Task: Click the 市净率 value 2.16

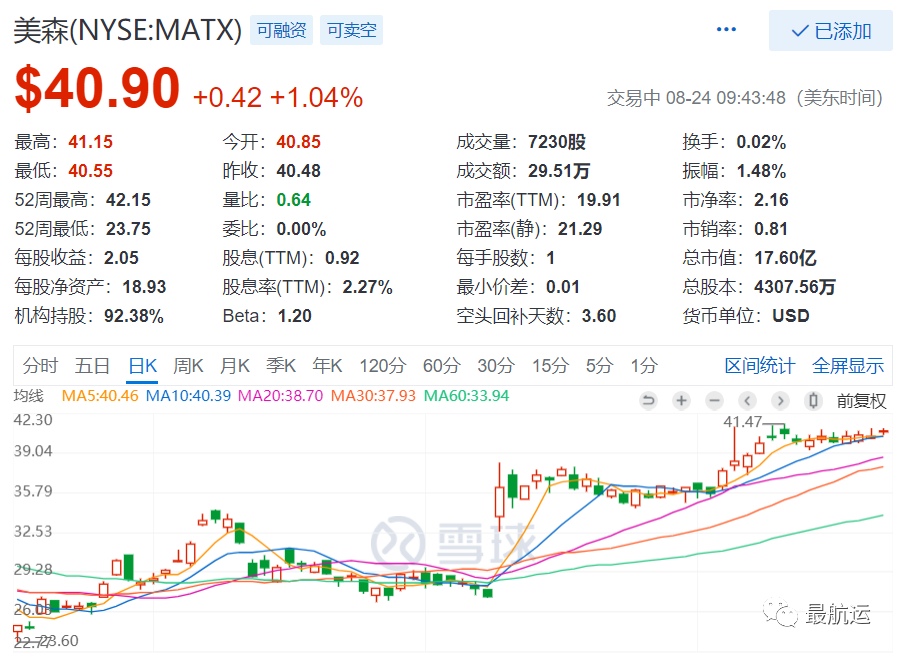Action: tap(772, 200)
